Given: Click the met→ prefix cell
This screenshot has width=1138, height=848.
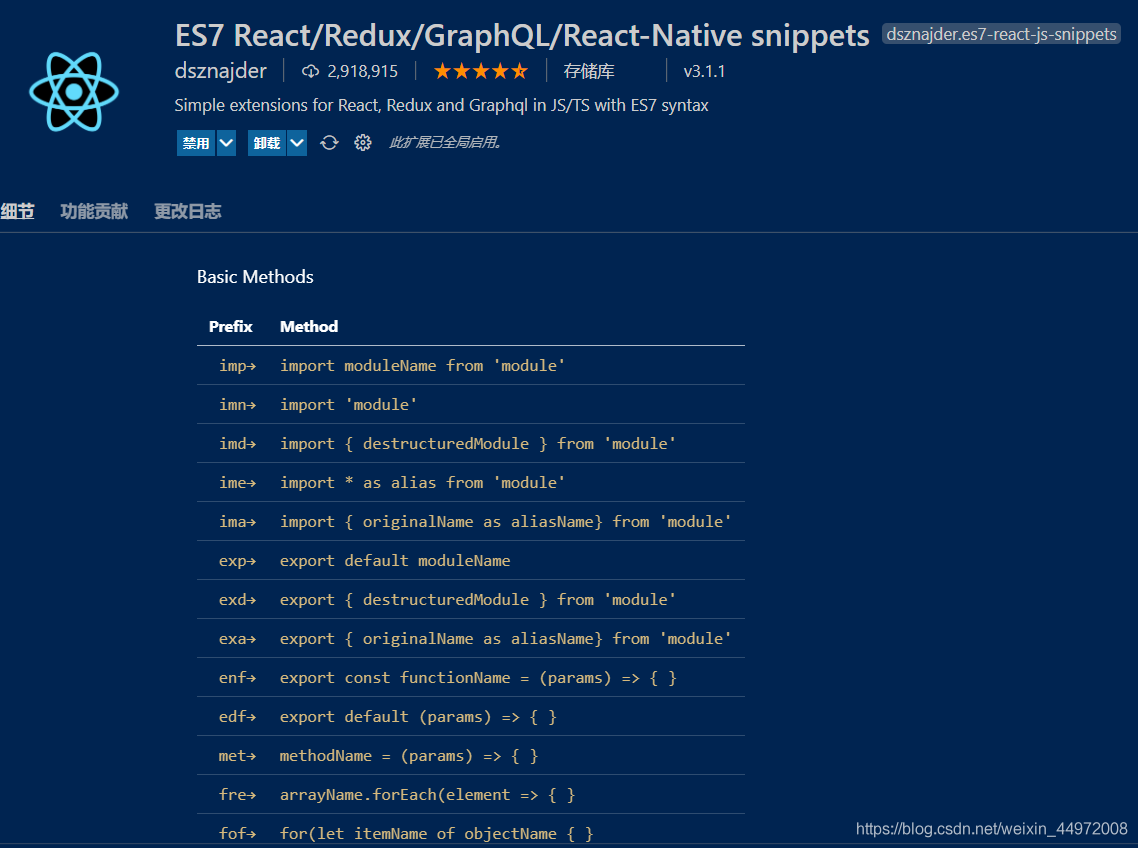Looking at the screenshot, I should (238, 756).
